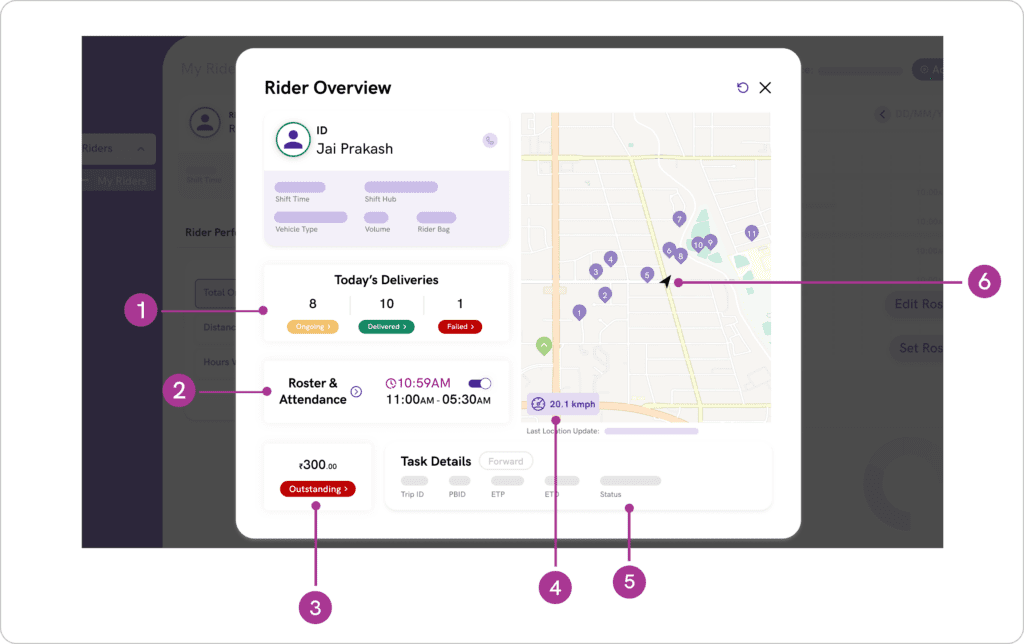Viewport: 1024px width, 644px height.
Task: Open the Failed deliveries list
Action: [x=460, y=327]
